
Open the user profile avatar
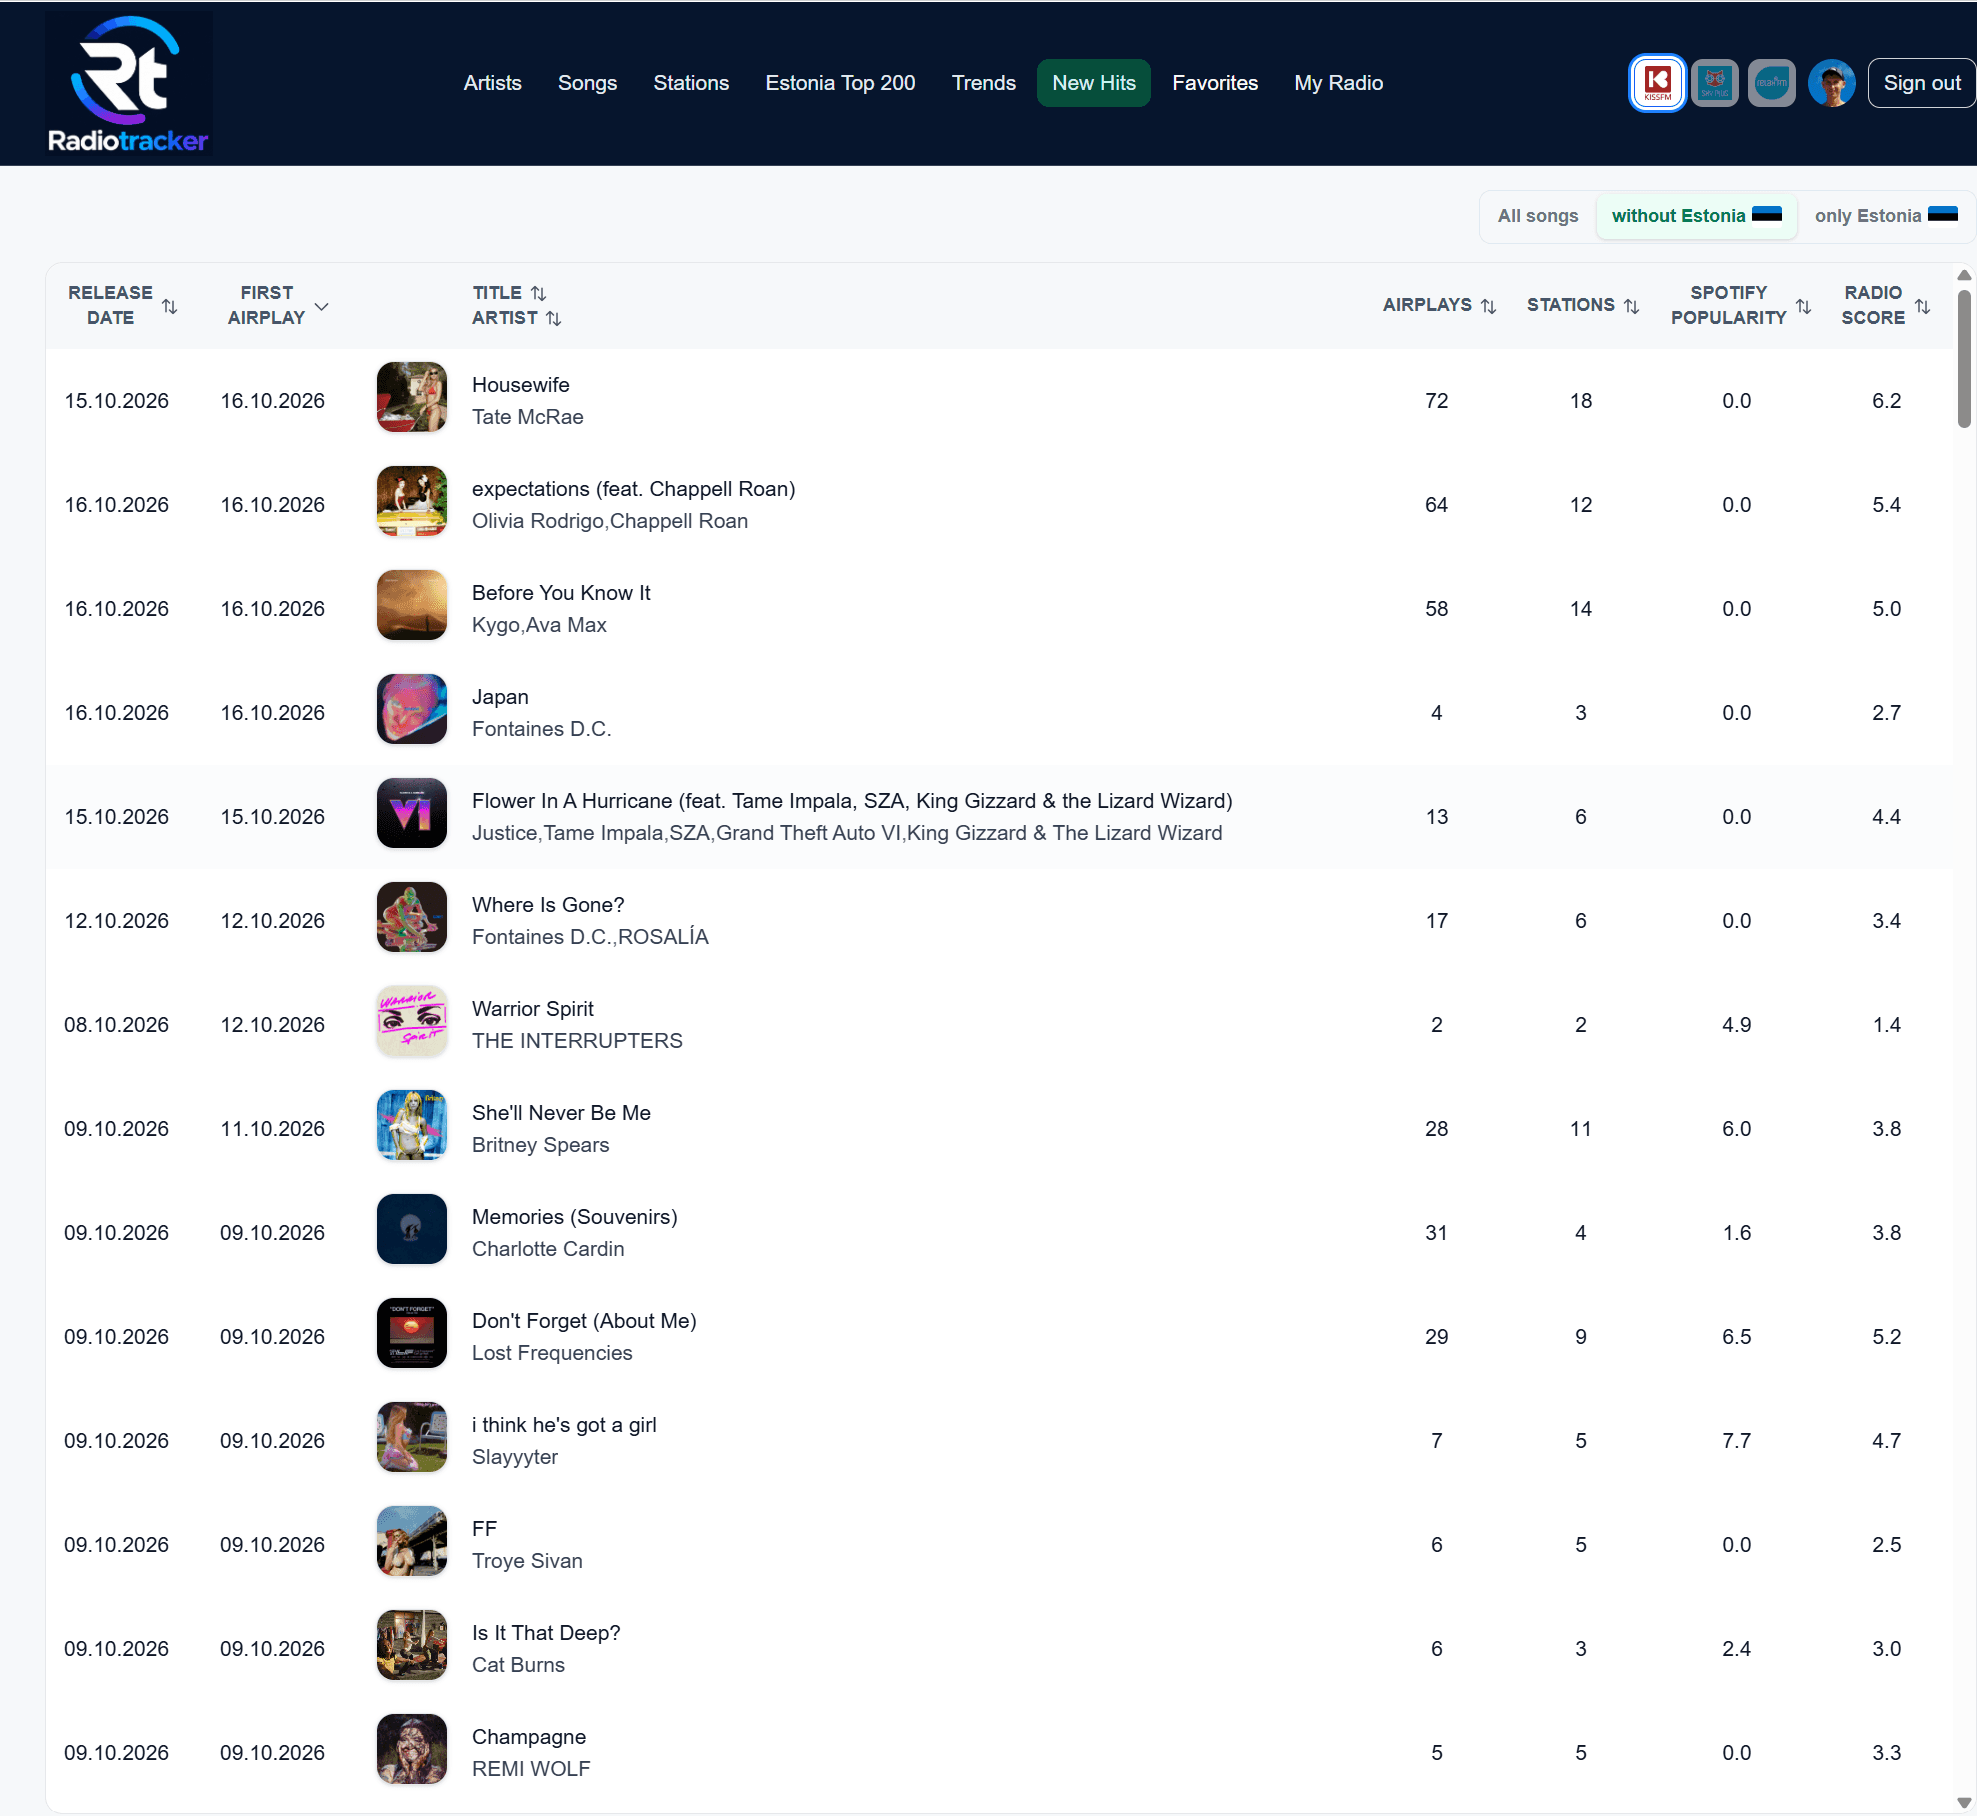1831,83
